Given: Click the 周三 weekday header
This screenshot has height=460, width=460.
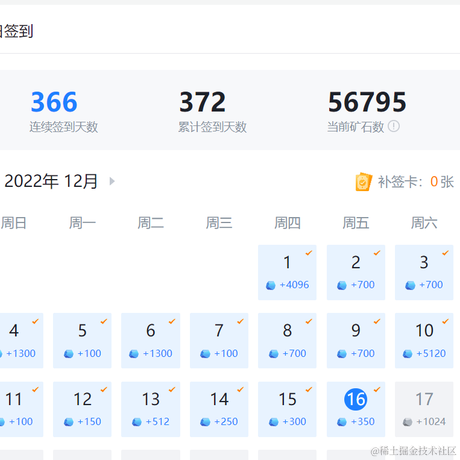Looking at the screenshot, I should point(219,223).
